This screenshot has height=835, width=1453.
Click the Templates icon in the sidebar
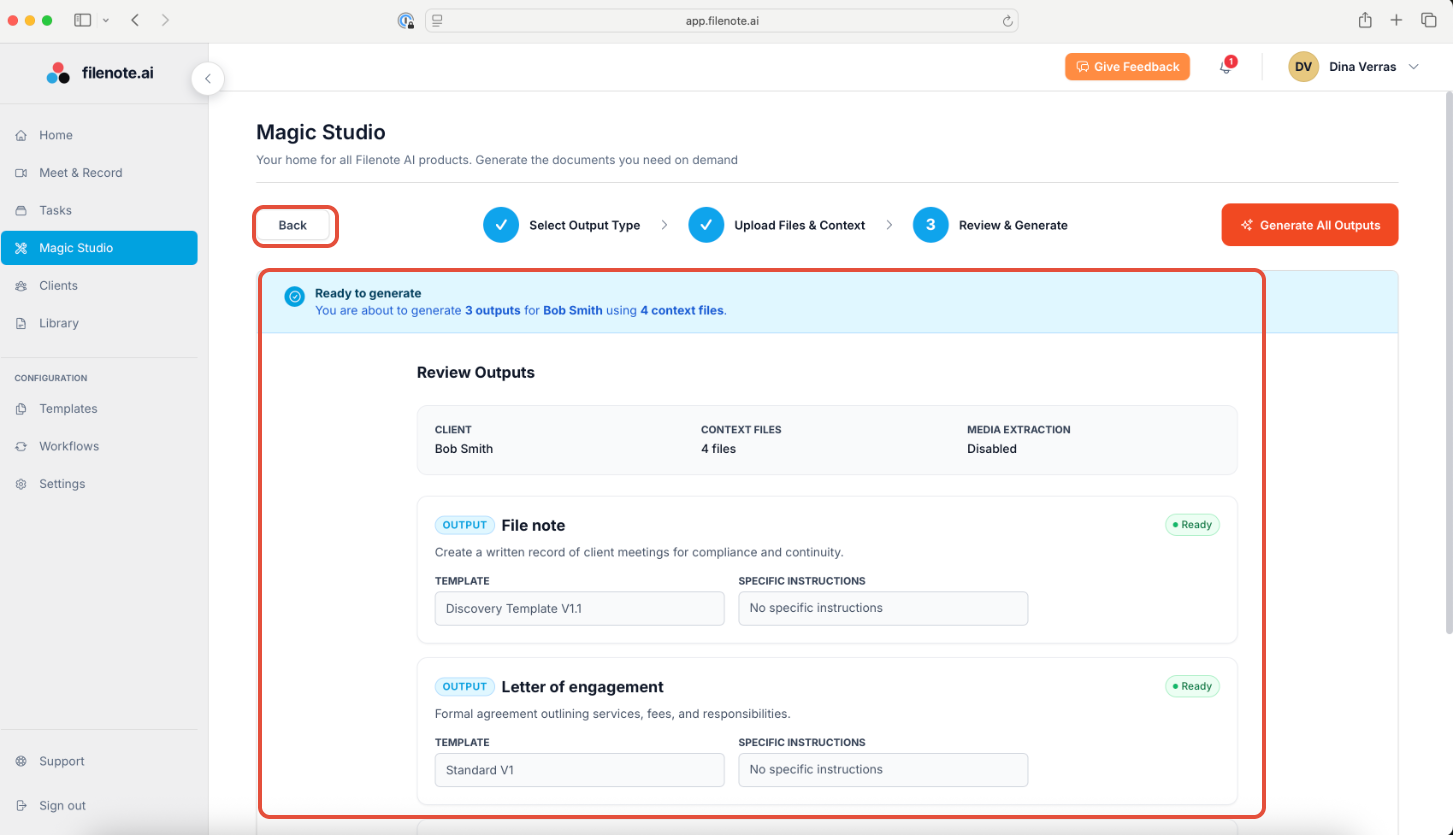pyautogui.click(x=21, y=409)
